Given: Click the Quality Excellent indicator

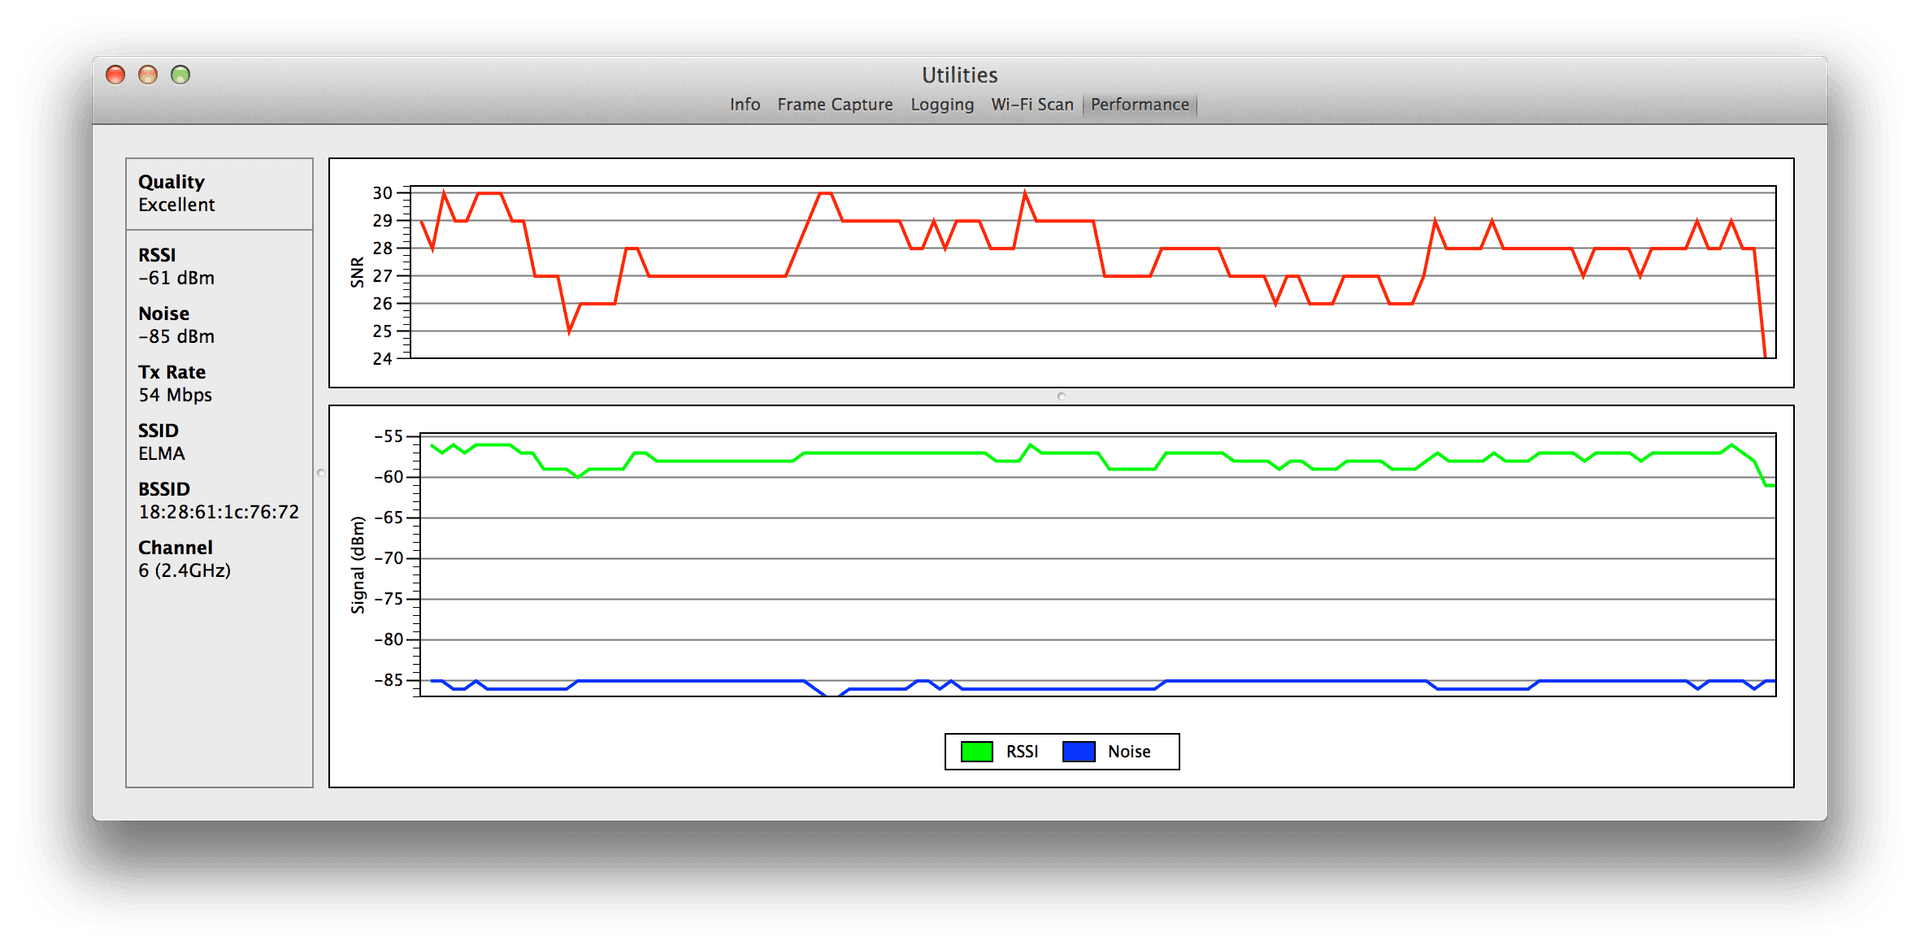Looking at the screenshot, I should coord(176,193).
